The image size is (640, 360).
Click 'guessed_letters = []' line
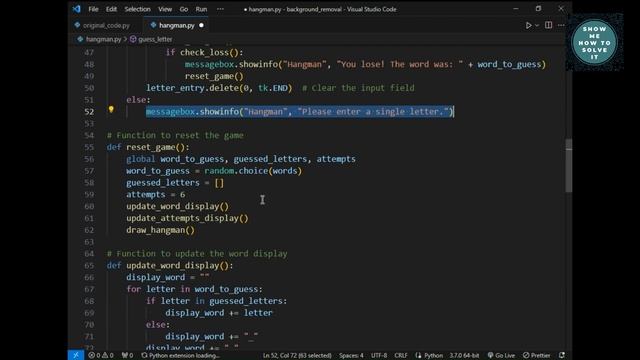175,182
